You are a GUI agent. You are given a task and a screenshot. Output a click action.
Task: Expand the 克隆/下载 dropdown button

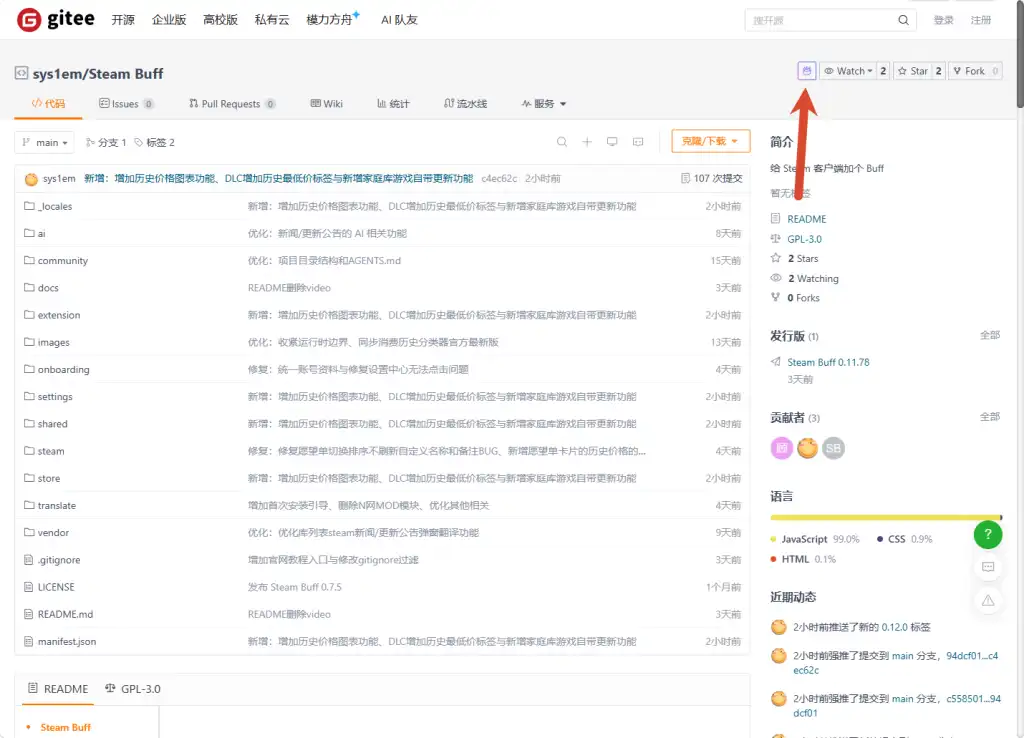click(711, 141)
